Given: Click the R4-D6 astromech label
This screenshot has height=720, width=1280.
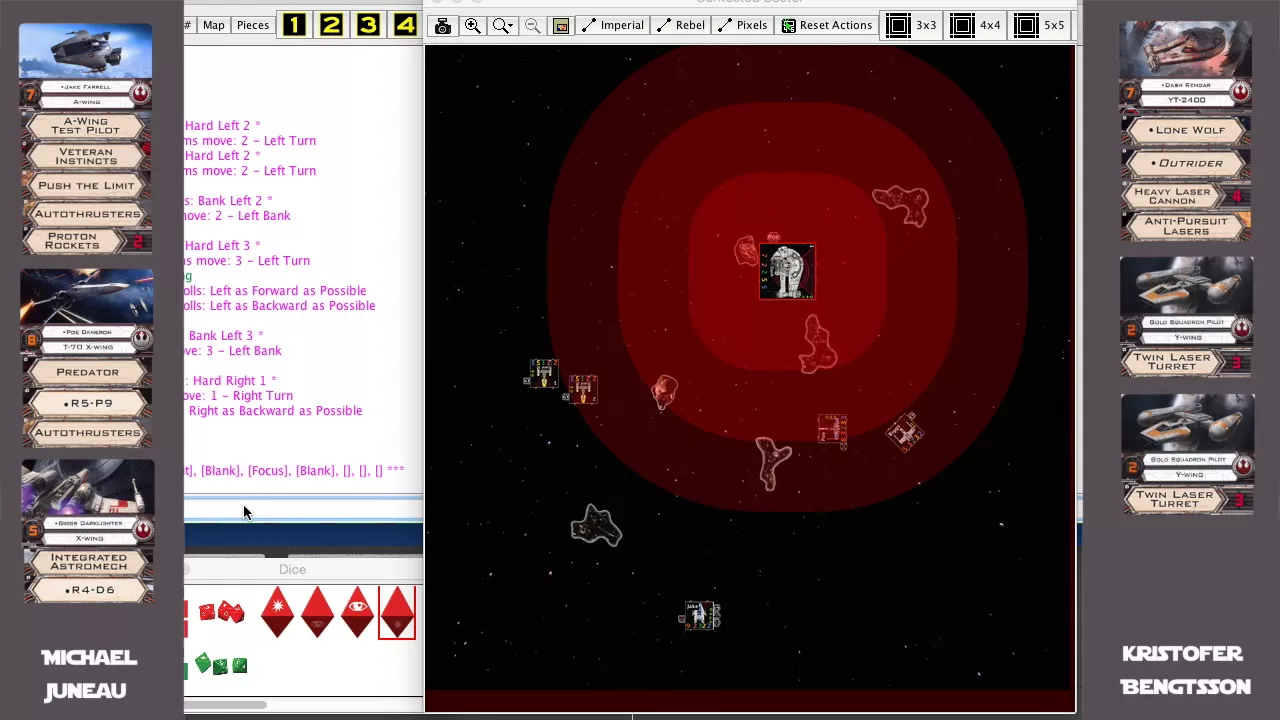Looking at the screenshot, I should point(88,590).
